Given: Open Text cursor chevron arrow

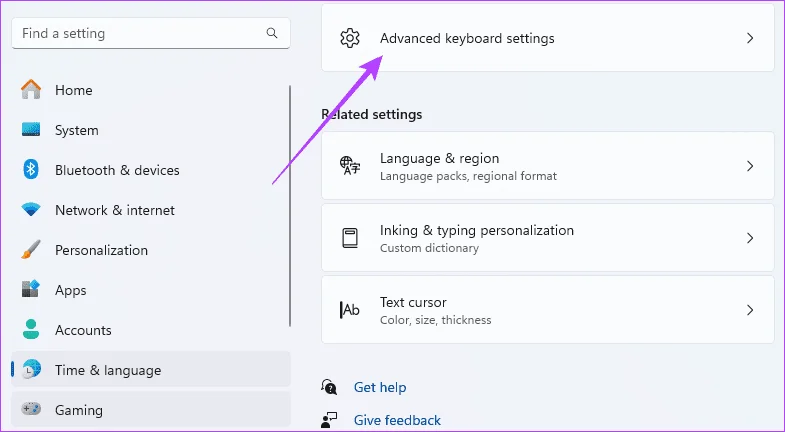Looking at the screenshot, I should 750,310.
